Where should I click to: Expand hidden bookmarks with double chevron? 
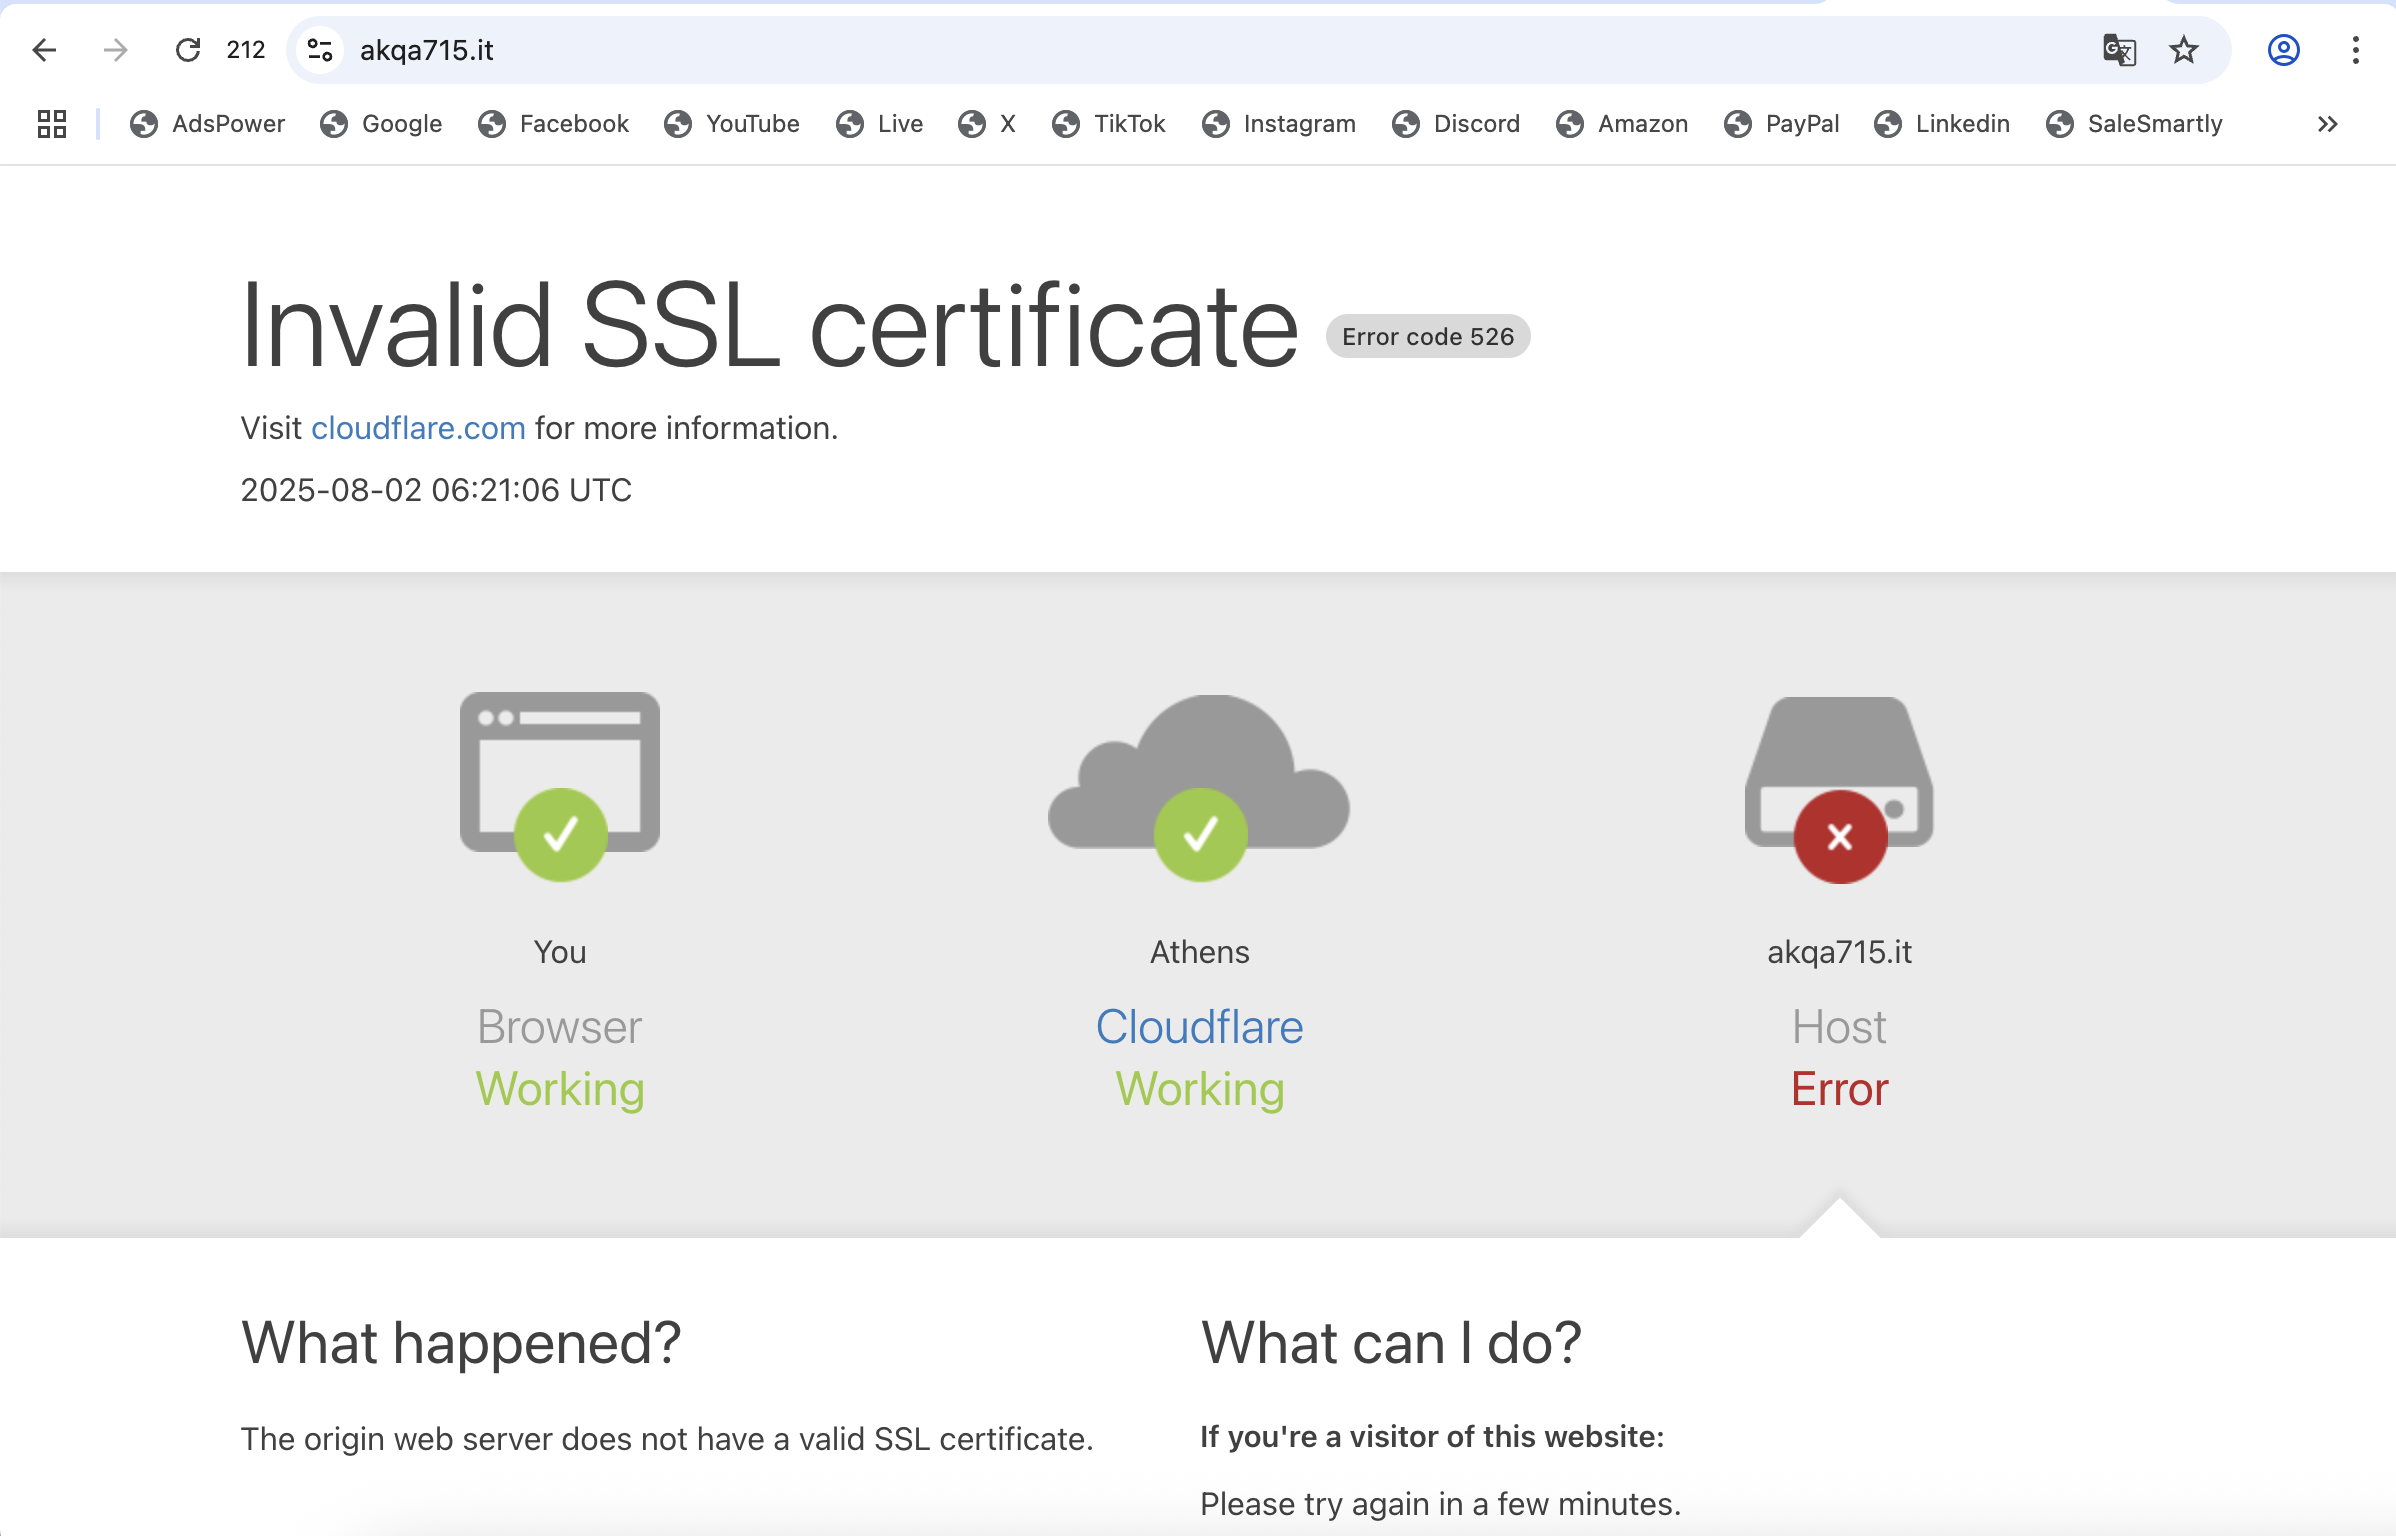pyautogui.click(x=2328, y=124)
